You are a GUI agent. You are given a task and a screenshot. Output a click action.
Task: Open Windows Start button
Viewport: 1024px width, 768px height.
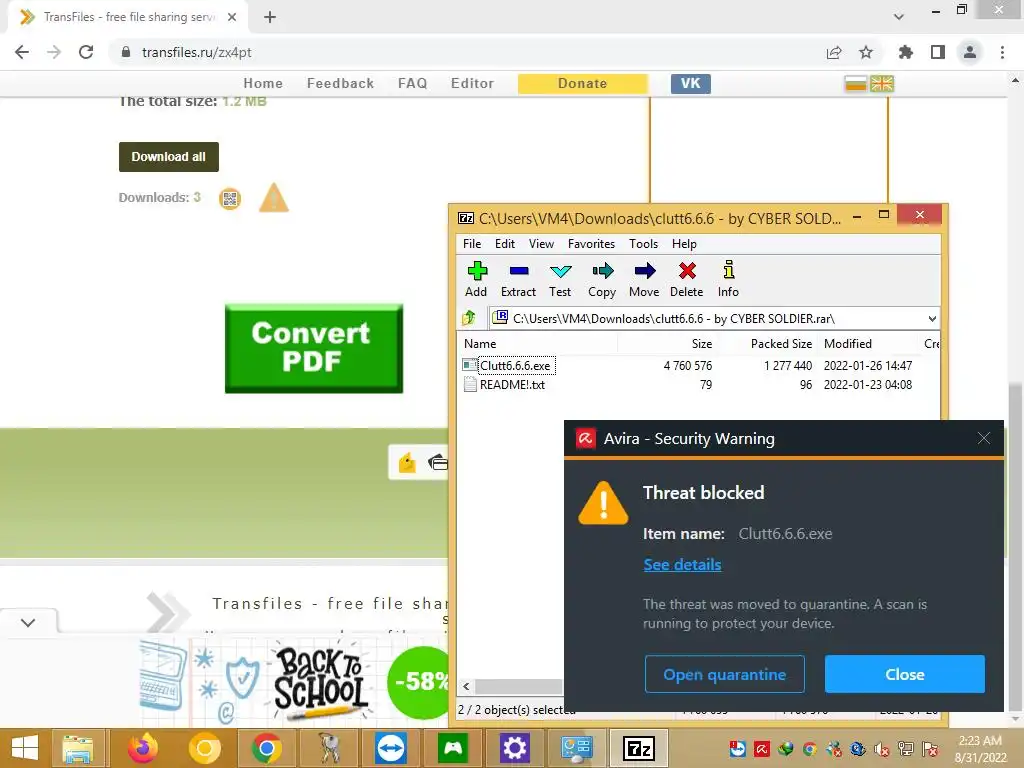pyautogui.click(x=25, y=748)
